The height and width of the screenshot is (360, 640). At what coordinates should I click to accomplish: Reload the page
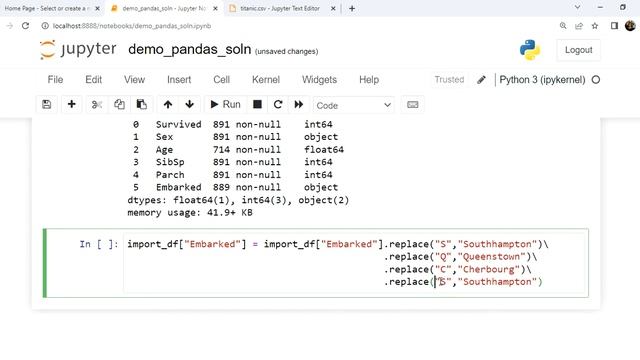pyautogui.click(x=25, y=26)
